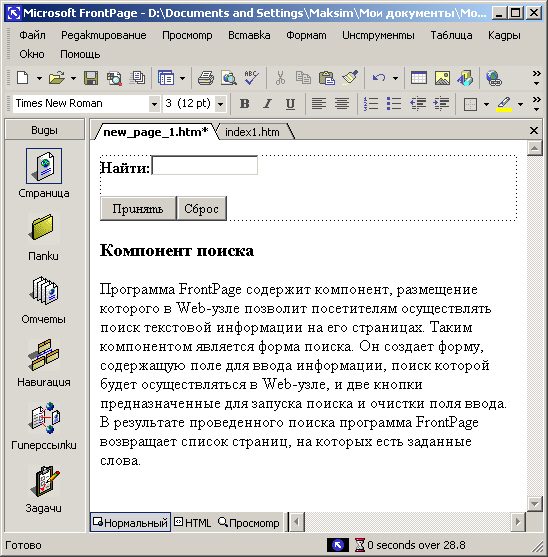
Task: Toggle bulleted list
Action: coord(394,104)
